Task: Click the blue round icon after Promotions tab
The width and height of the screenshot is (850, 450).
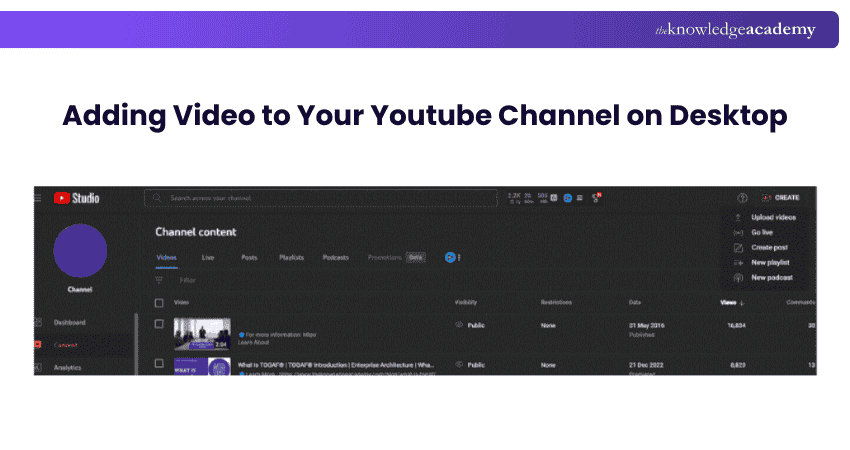Action: click(449, 258)
